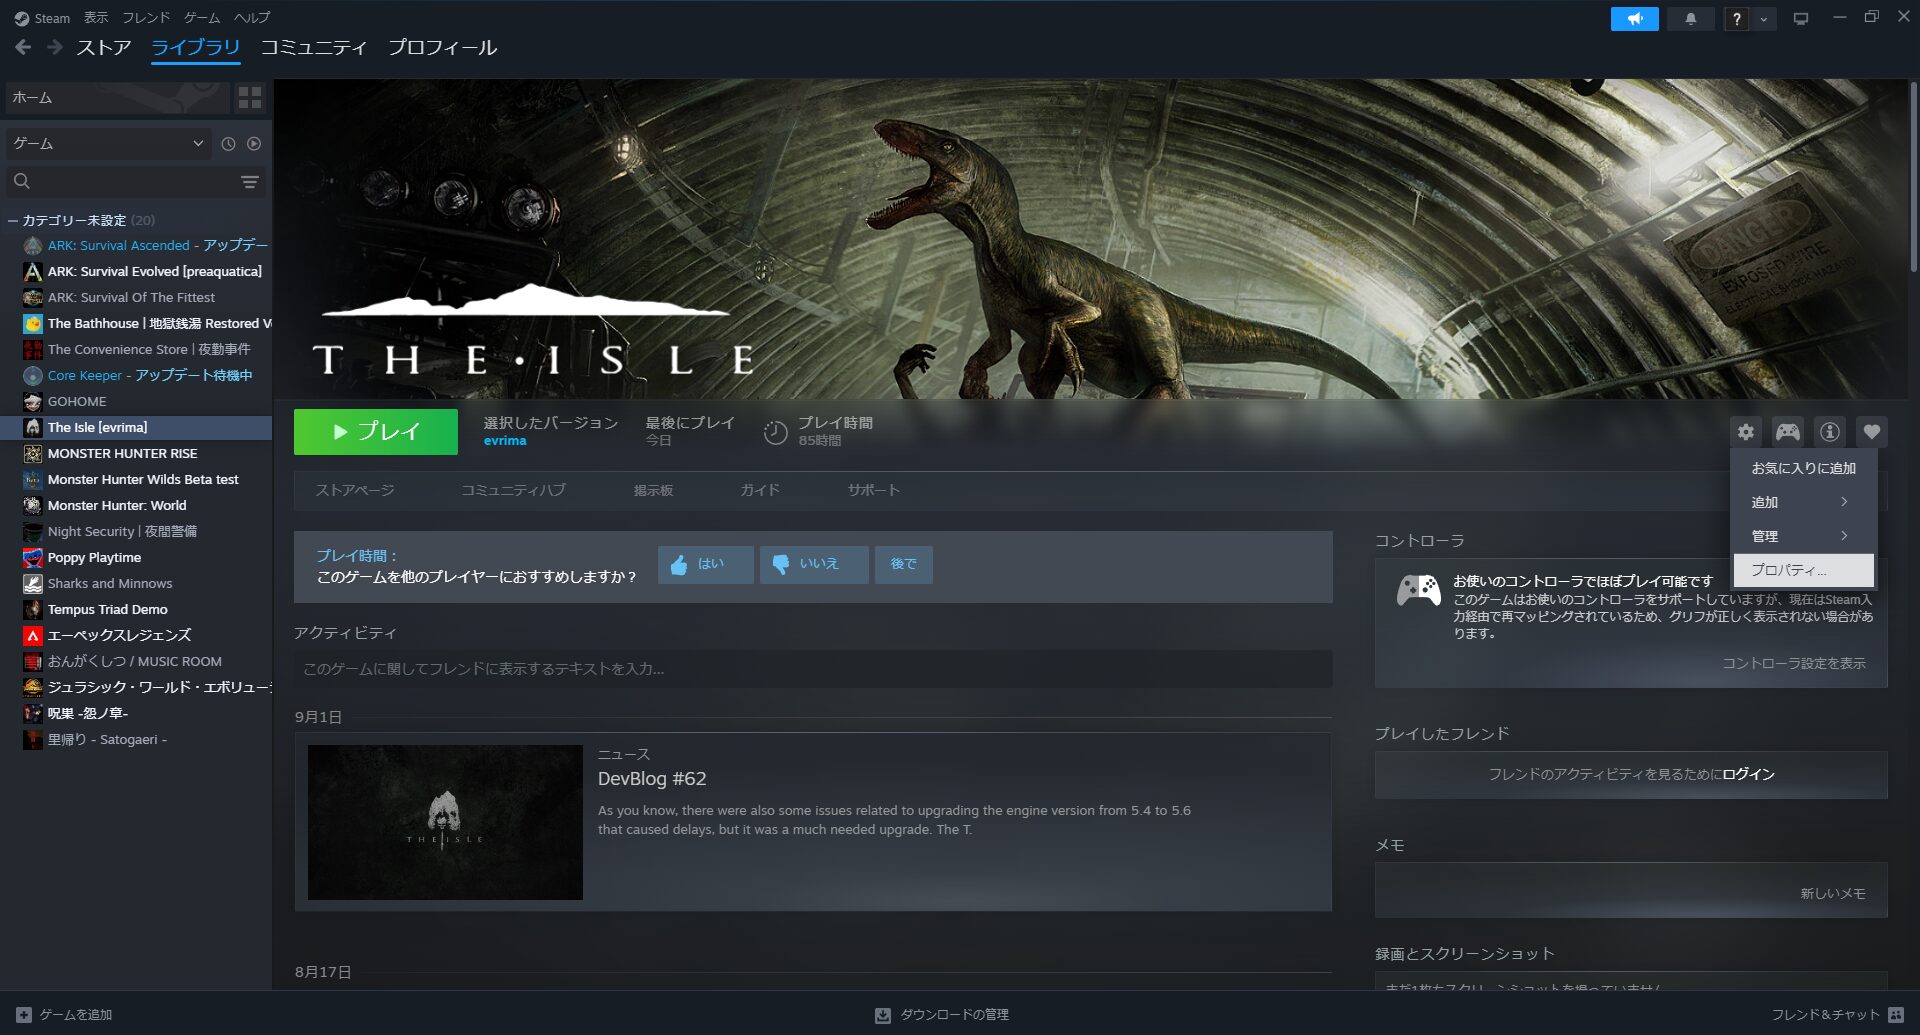Click the プレイ時間 clock icon
Image resolution: width=1920 pixels, height=1035 pixels.
[776, 432]
